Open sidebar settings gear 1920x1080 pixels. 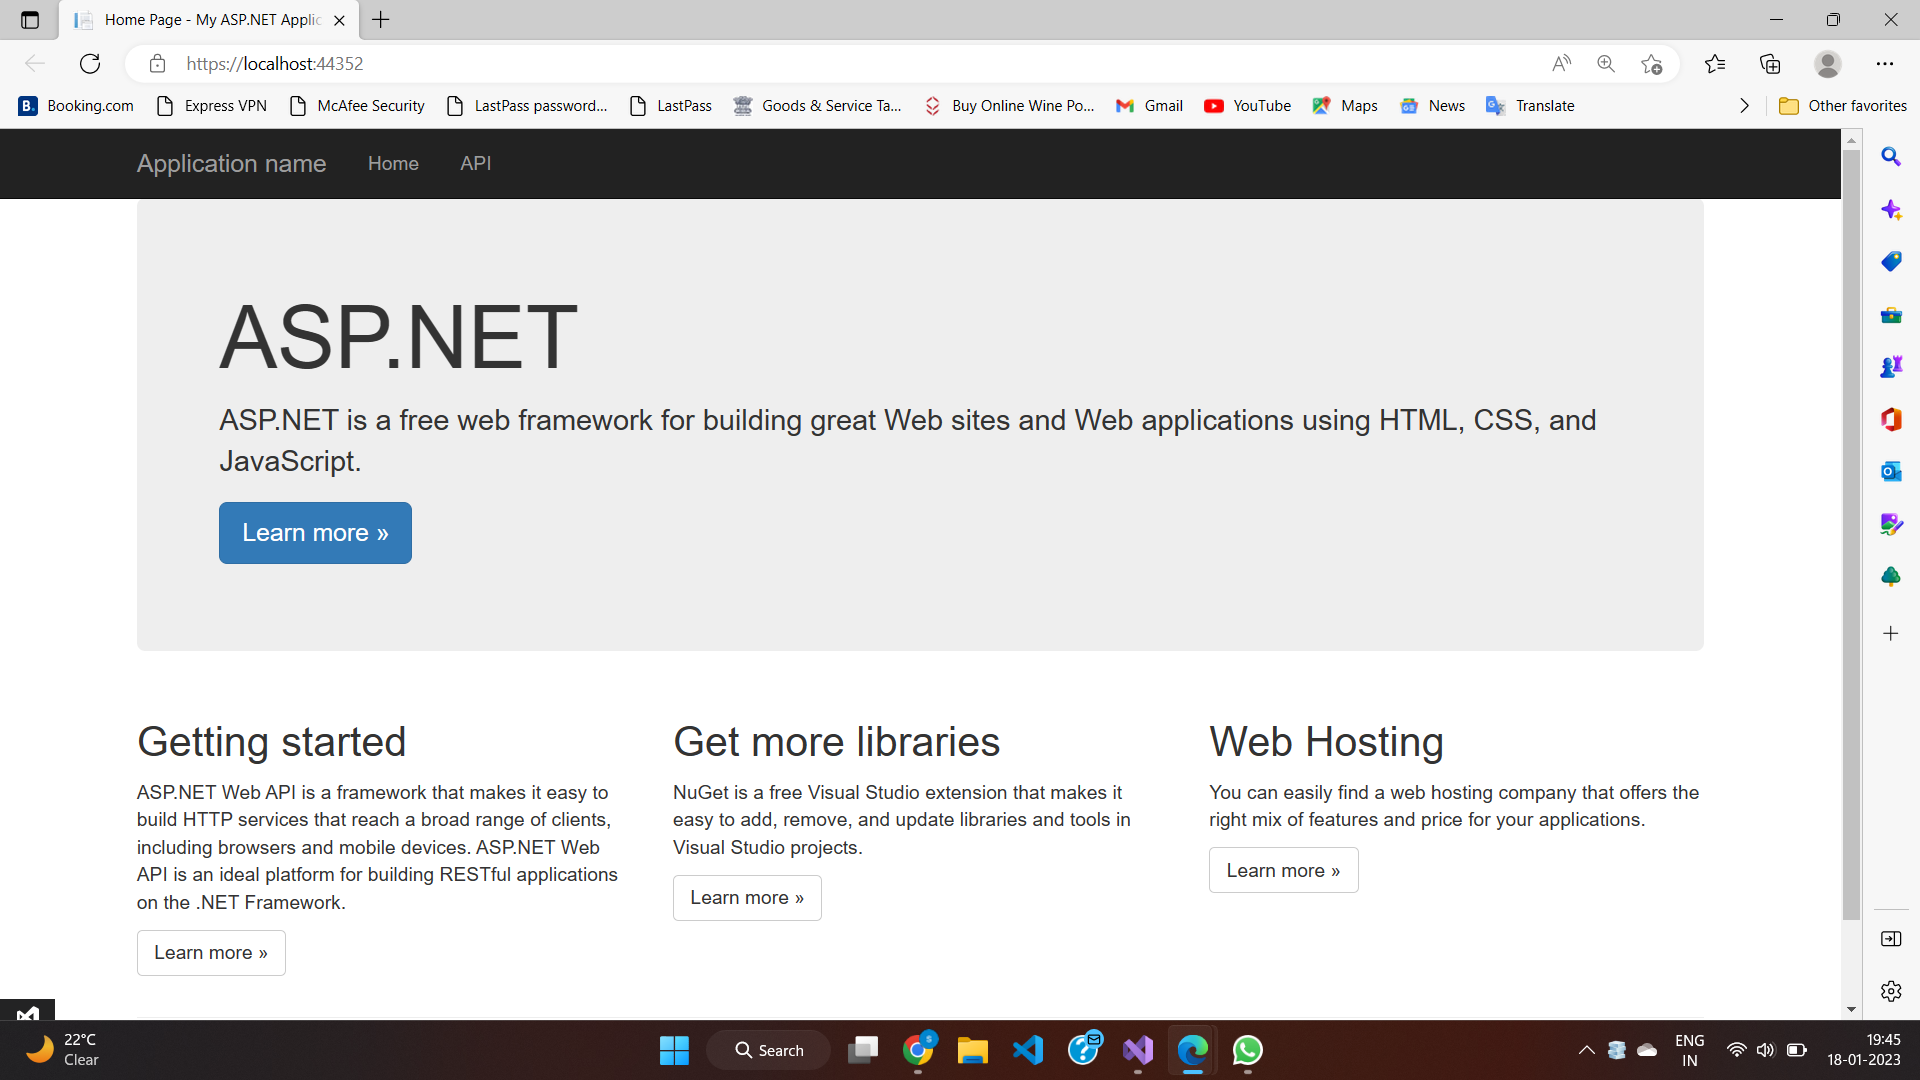point(1892,991)
